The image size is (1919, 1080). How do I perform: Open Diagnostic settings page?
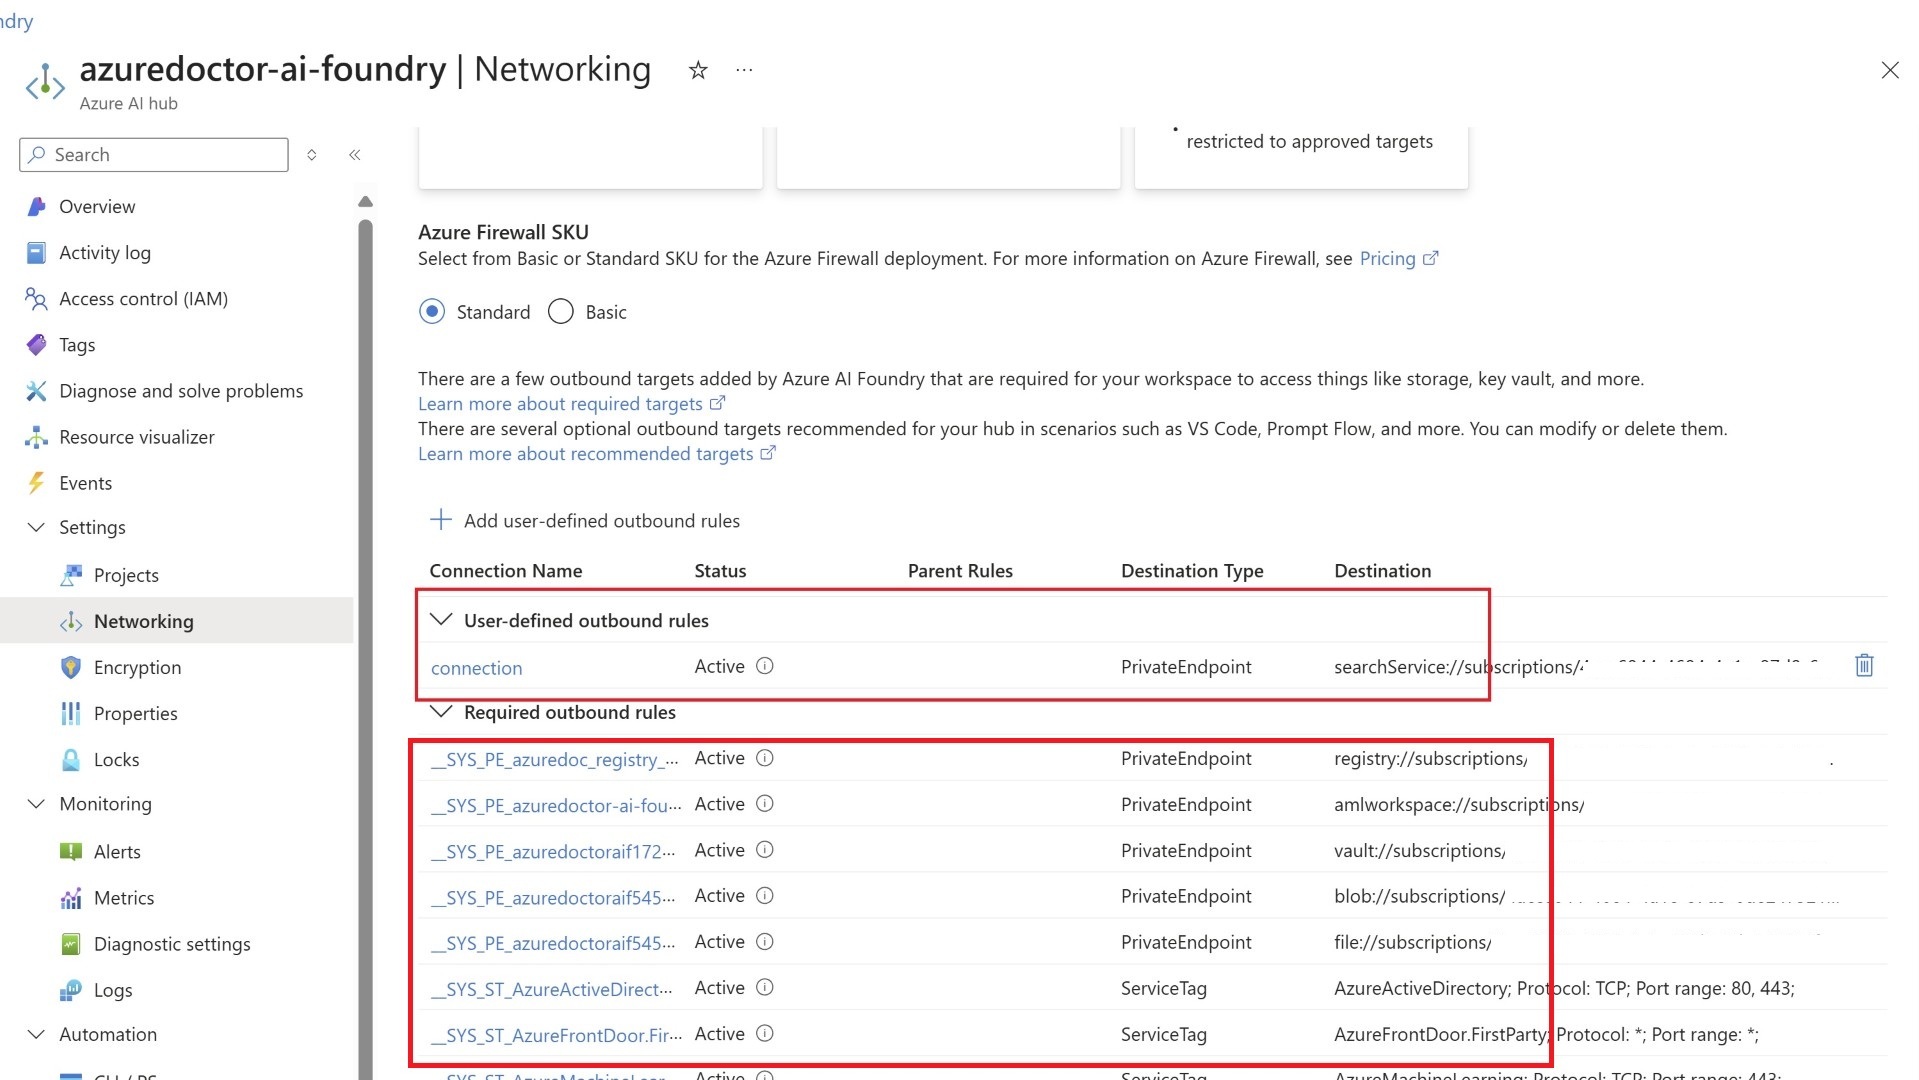click(x=172, y=944)
